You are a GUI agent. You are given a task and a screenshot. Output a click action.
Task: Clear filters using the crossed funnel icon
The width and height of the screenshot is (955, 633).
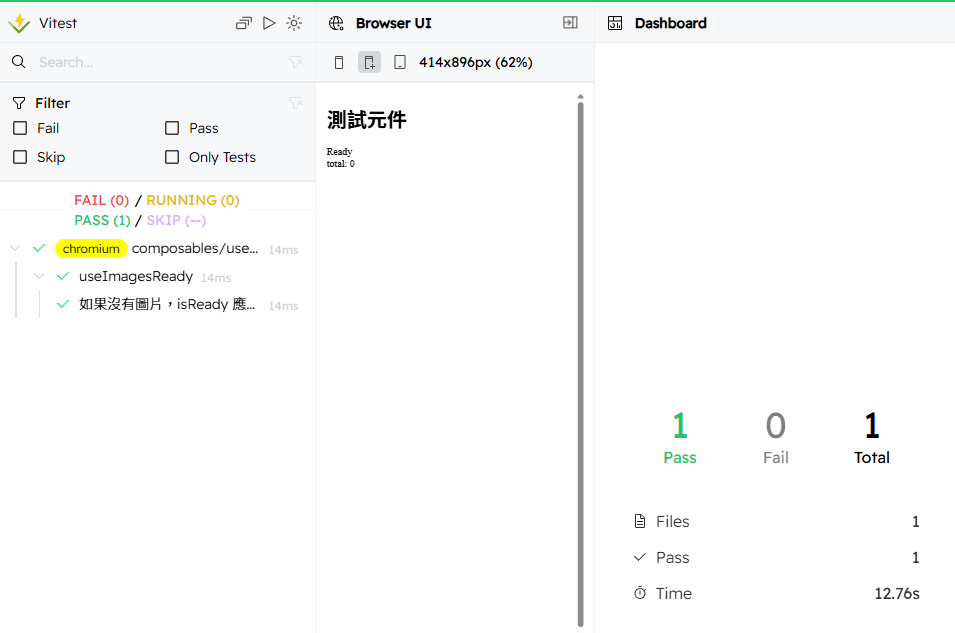[x=296, y=103]
